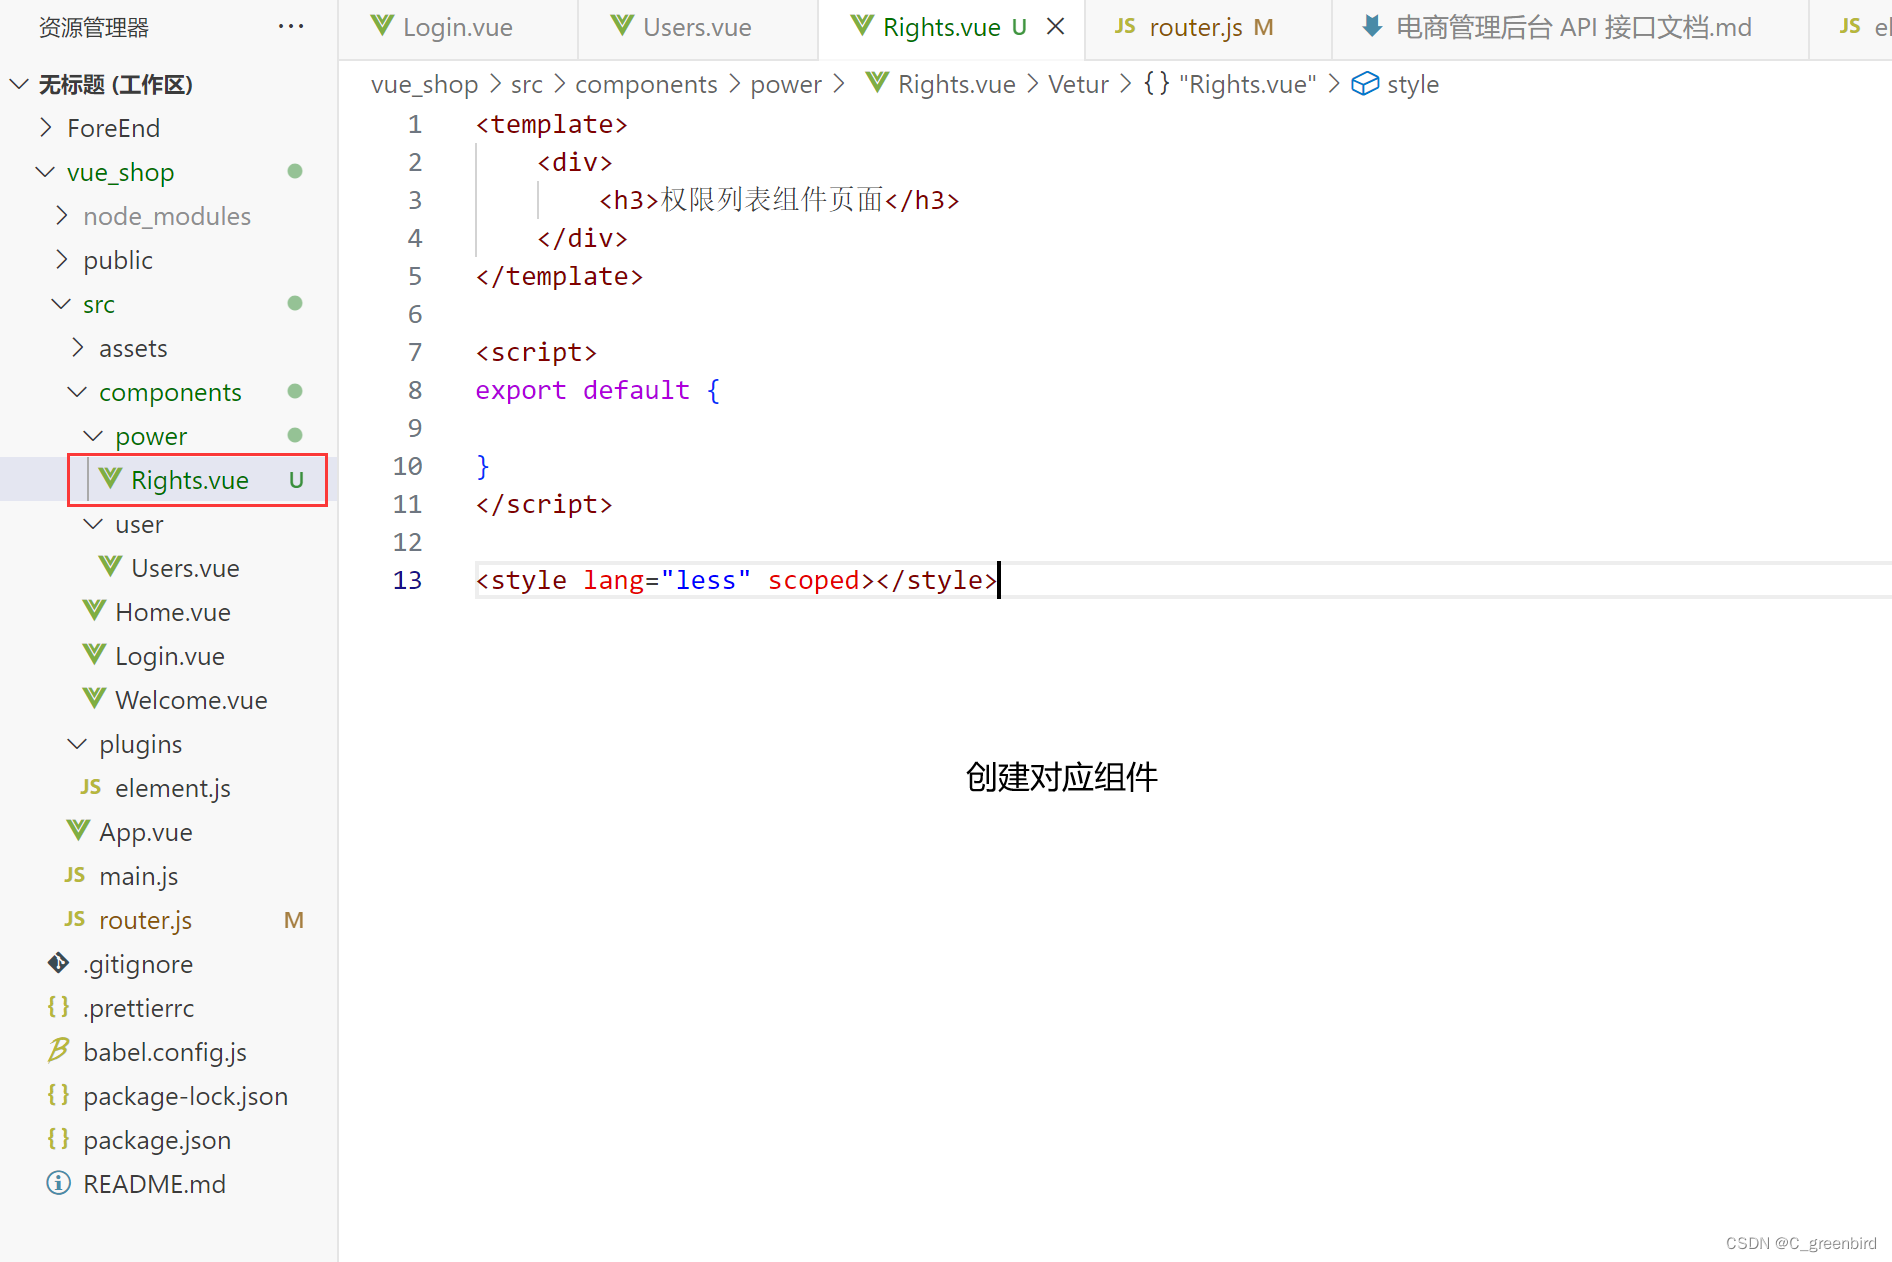Collapse the src folder
Screen dimensions: 1892x1262
[62, 304]
